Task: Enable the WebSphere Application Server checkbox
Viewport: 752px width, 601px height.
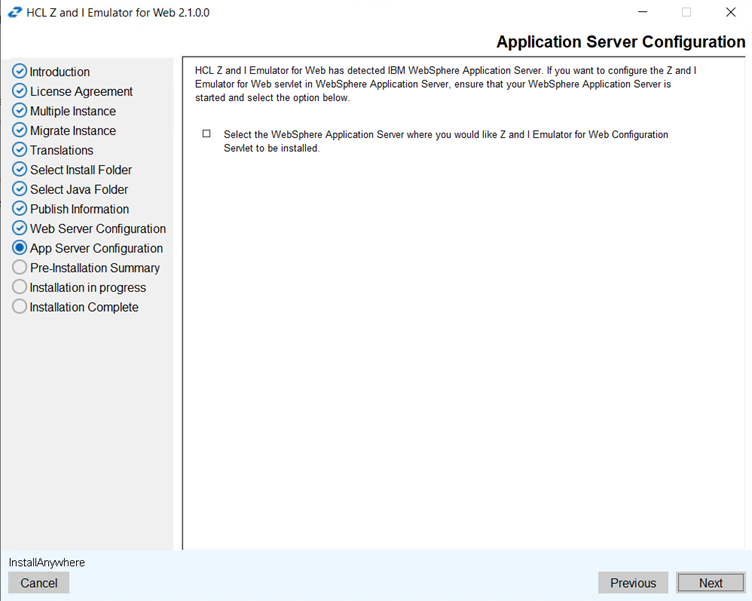Action: [206, 134]
